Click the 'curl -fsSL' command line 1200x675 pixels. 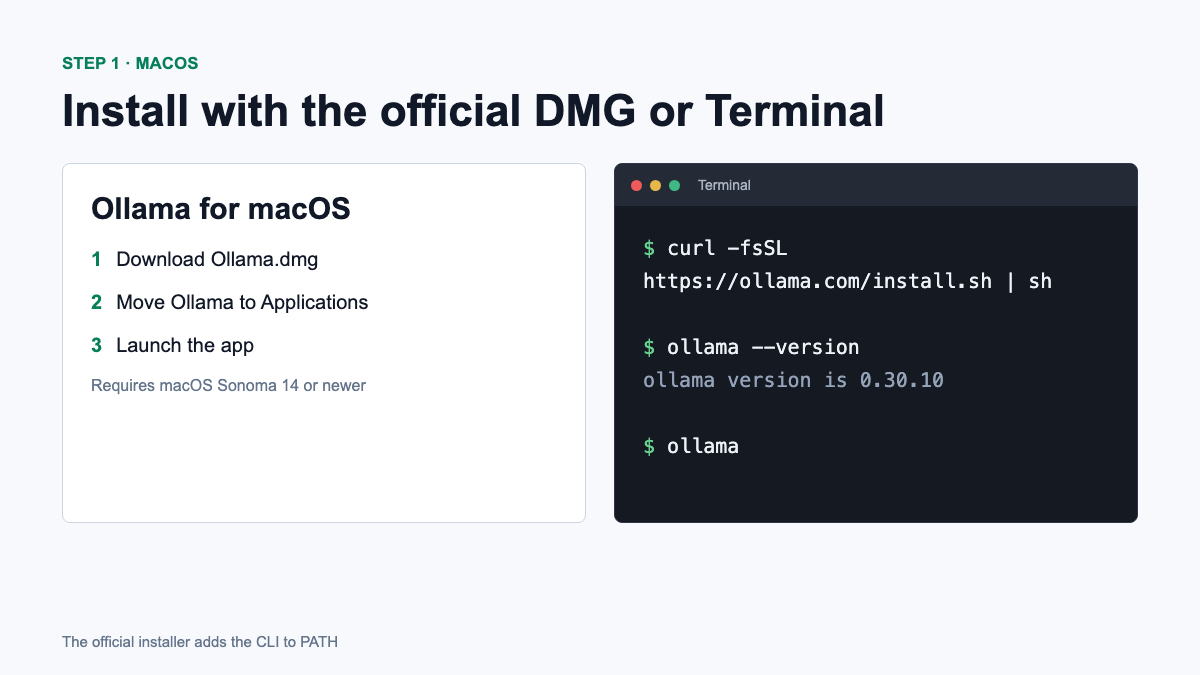tap(716, 248)
